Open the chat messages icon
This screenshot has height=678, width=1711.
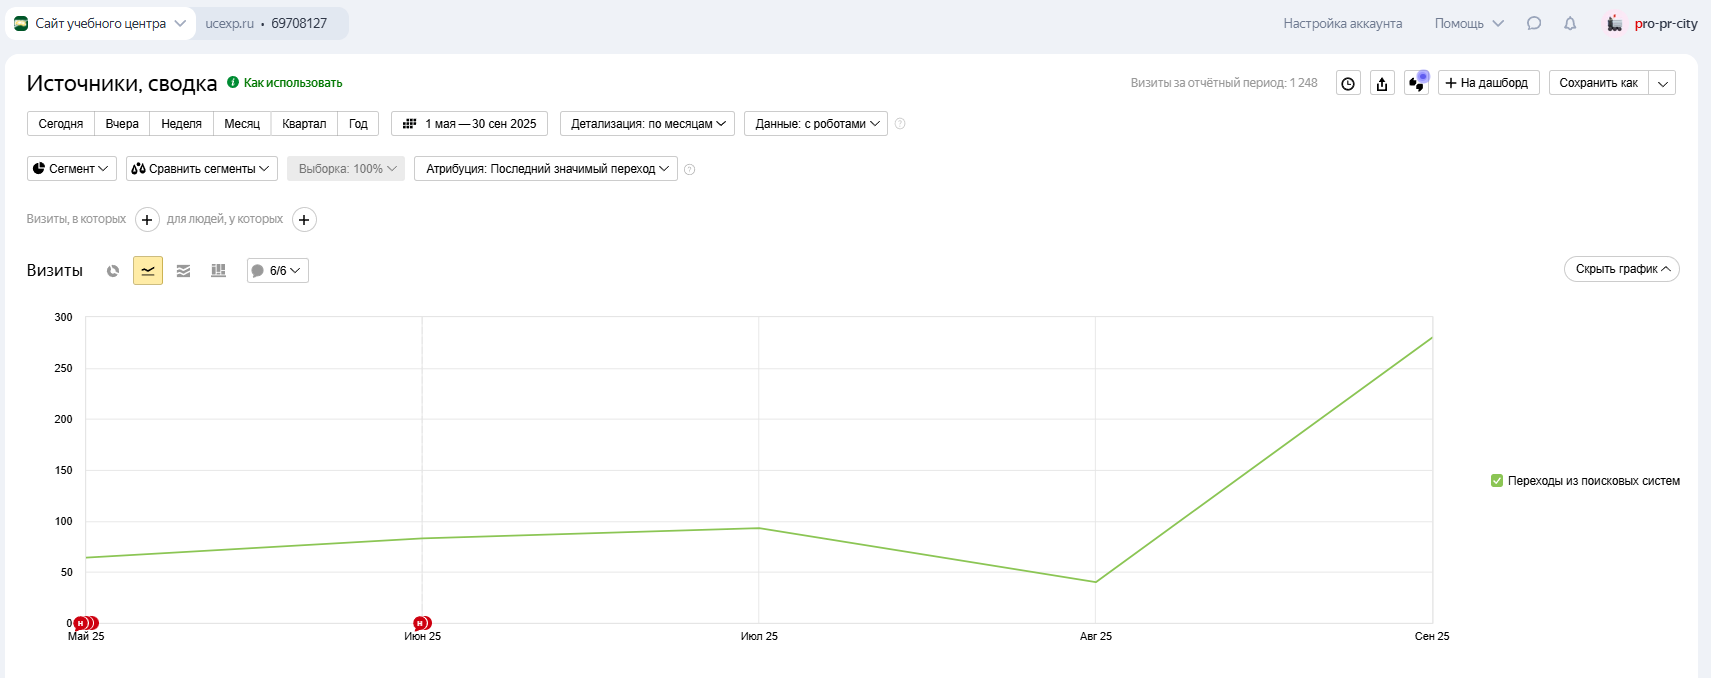[1534, 23]
